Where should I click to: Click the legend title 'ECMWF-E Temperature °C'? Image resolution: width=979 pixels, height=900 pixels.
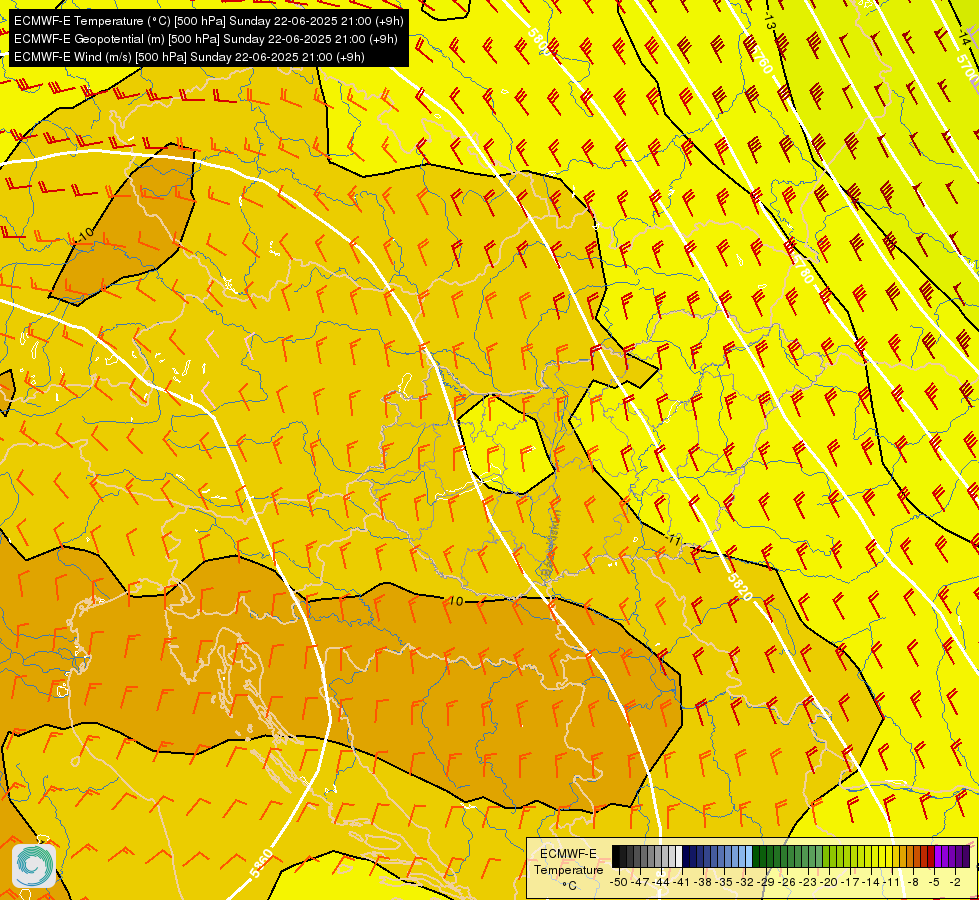[x=568, y=869]
